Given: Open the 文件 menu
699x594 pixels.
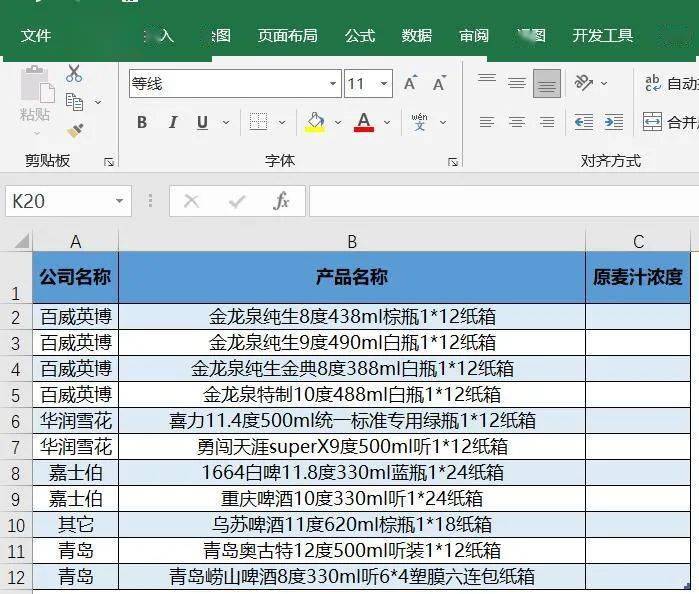Looking at the screenshot, I should [x=36, y=35].
